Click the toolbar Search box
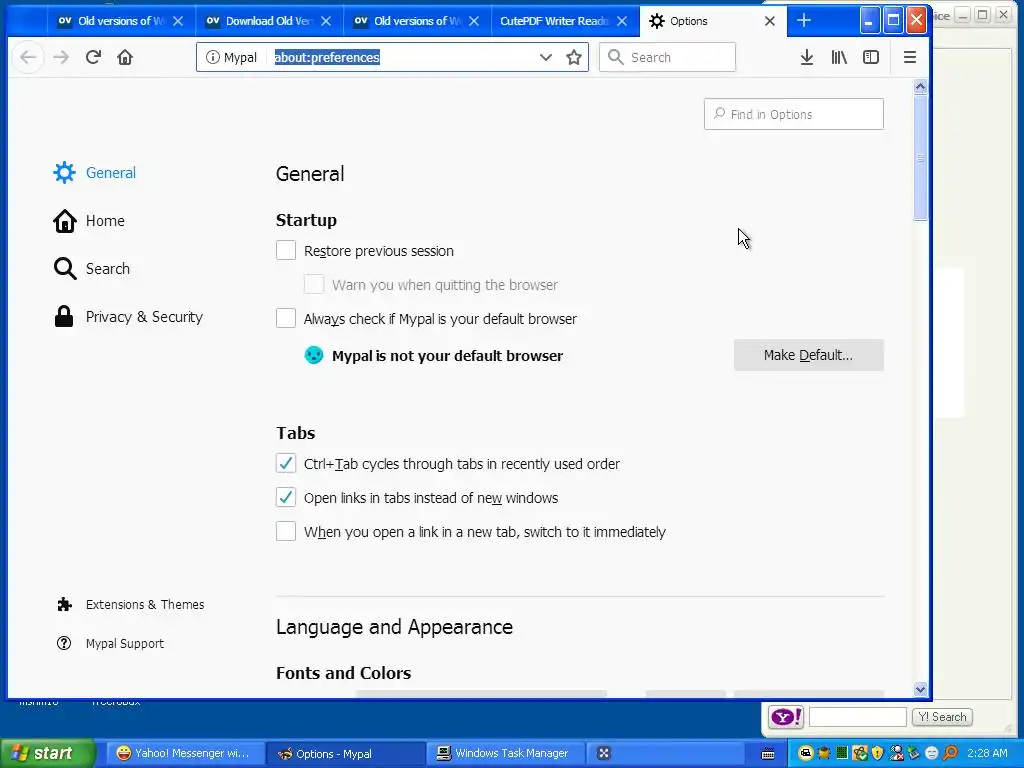 [x=667, y=57]
